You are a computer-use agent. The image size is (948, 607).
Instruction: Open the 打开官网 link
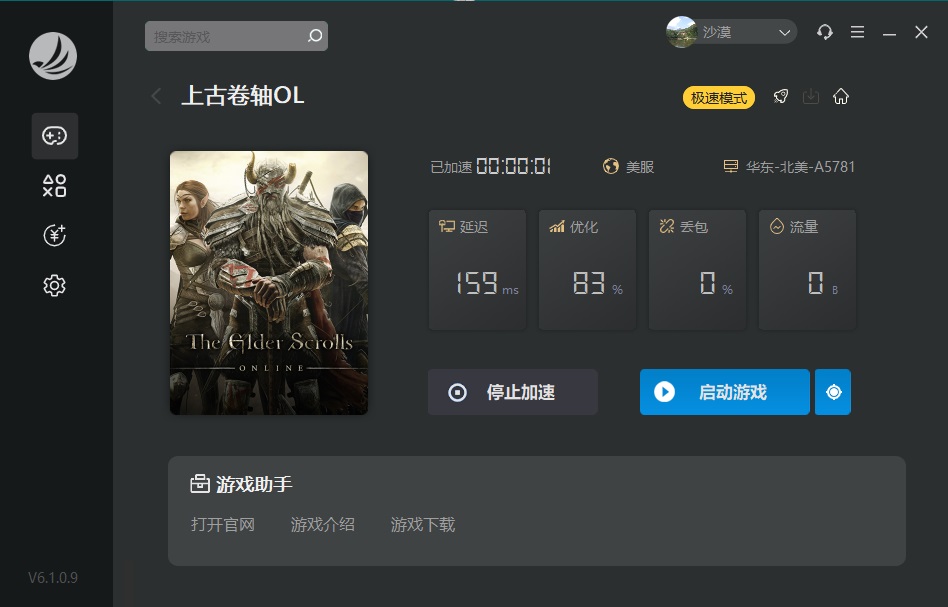[x=223, y=524]
